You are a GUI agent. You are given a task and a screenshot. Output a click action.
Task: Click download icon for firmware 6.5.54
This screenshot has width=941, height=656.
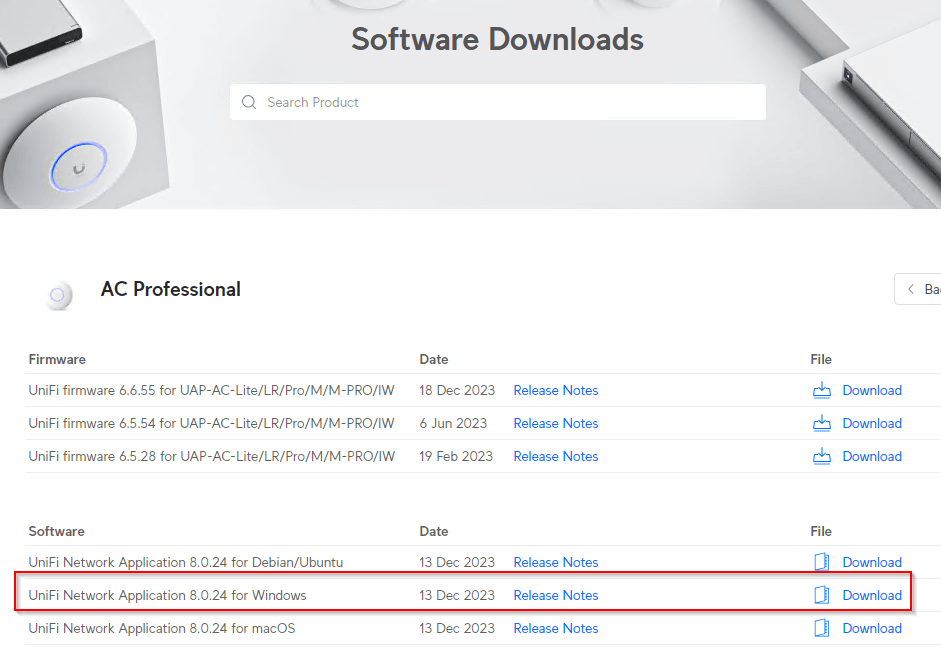(x=822, y=423)
